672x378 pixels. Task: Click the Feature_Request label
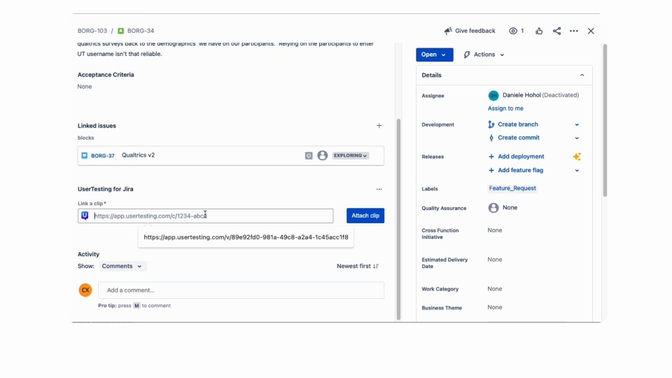512,188
